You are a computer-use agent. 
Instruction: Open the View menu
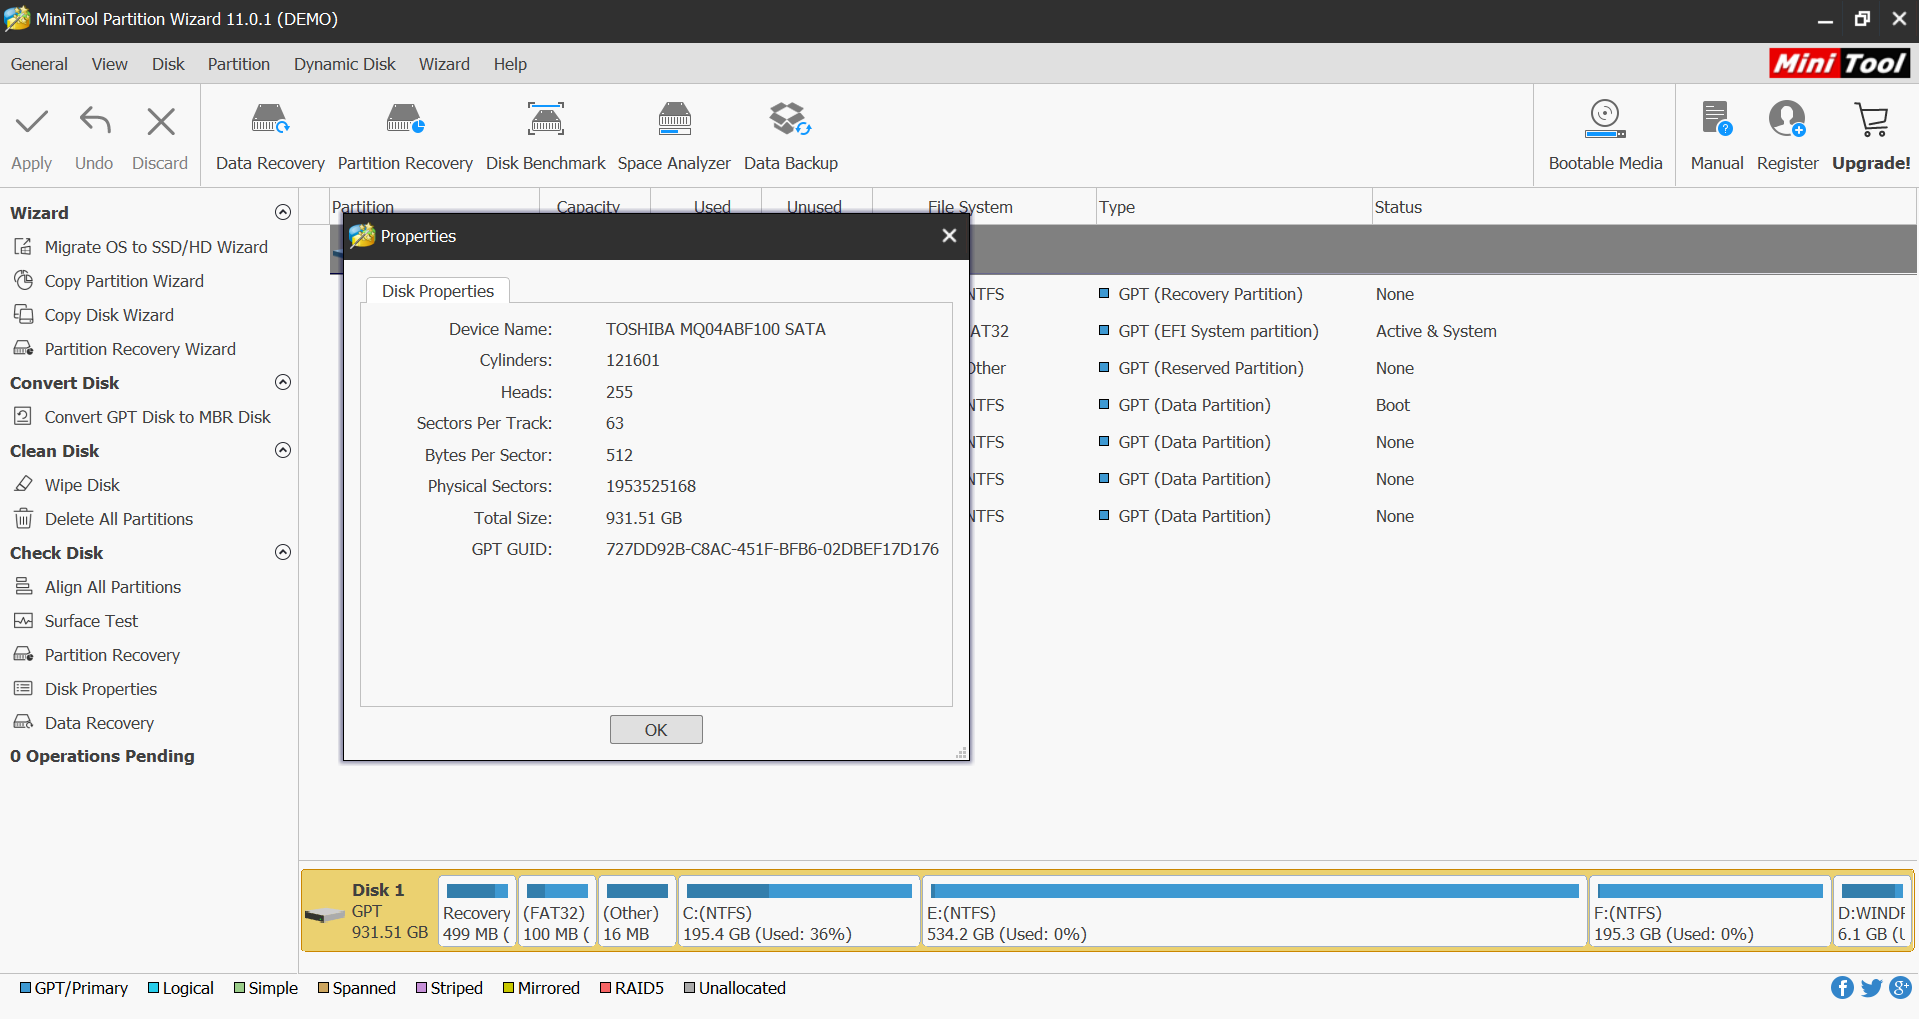109,64
